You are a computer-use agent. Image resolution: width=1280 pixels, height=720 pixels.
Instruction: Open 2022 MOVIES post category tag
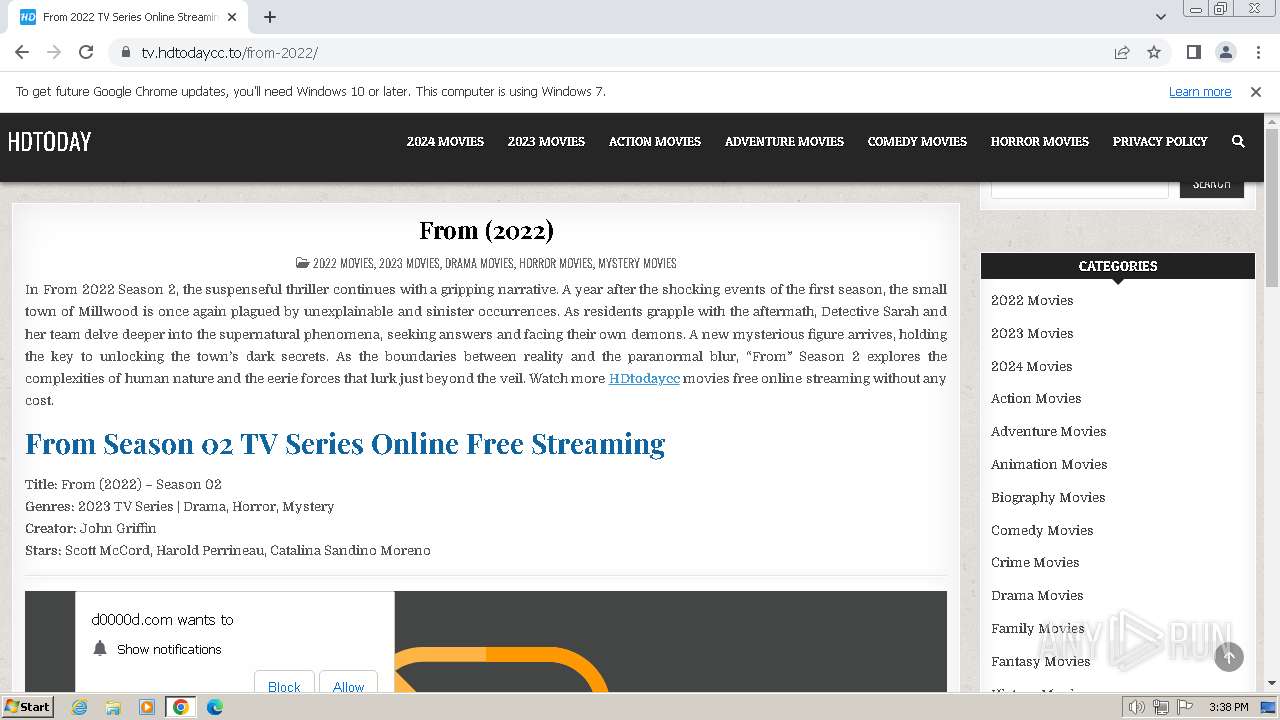[x=343, y=263]
